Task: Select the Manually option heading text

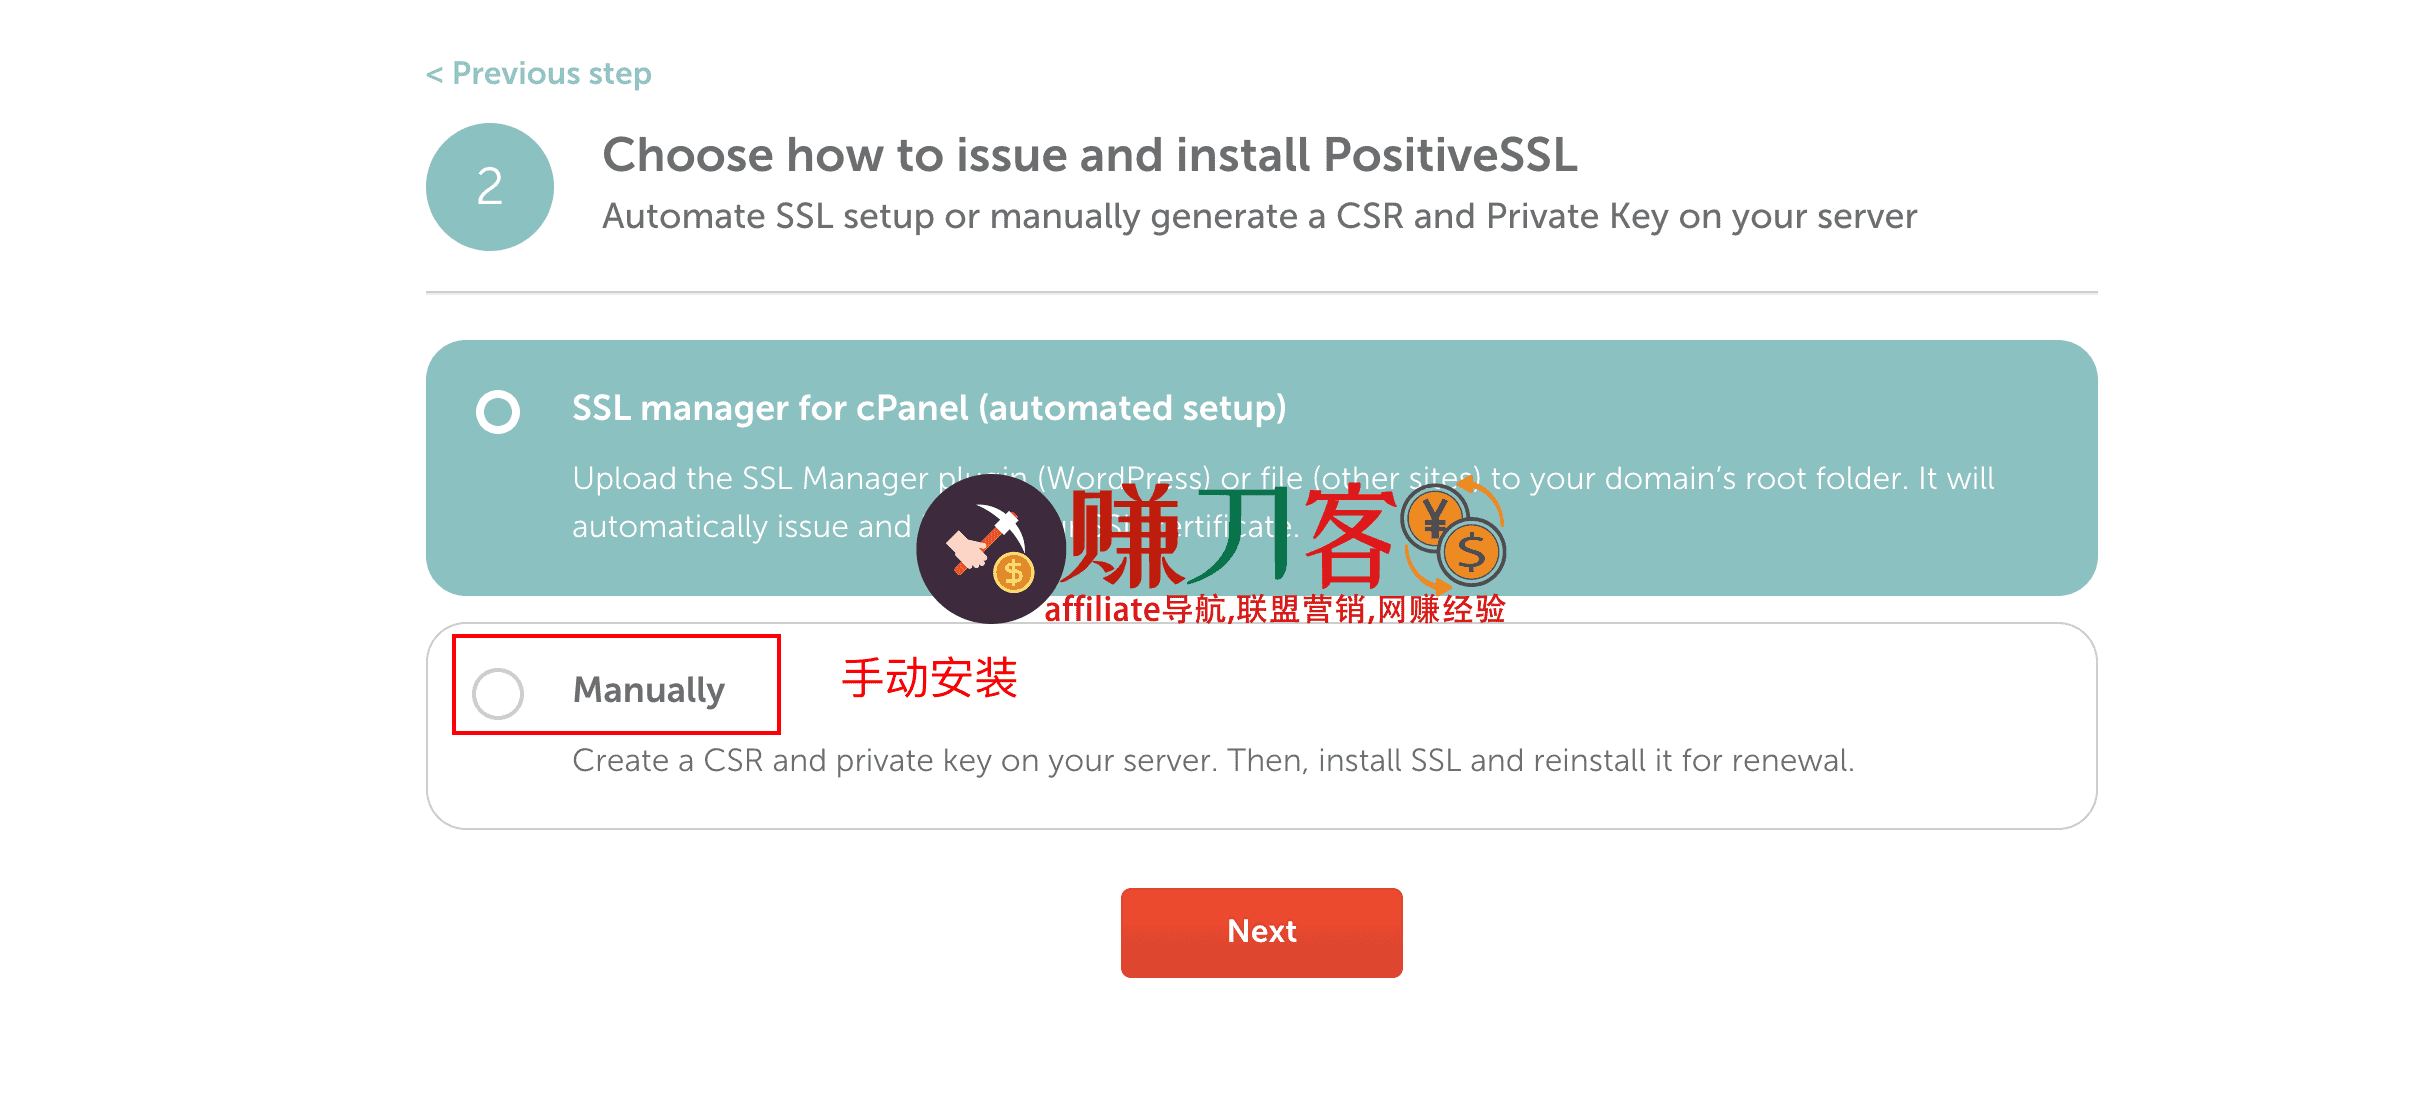Action: [x=648, y=690]
